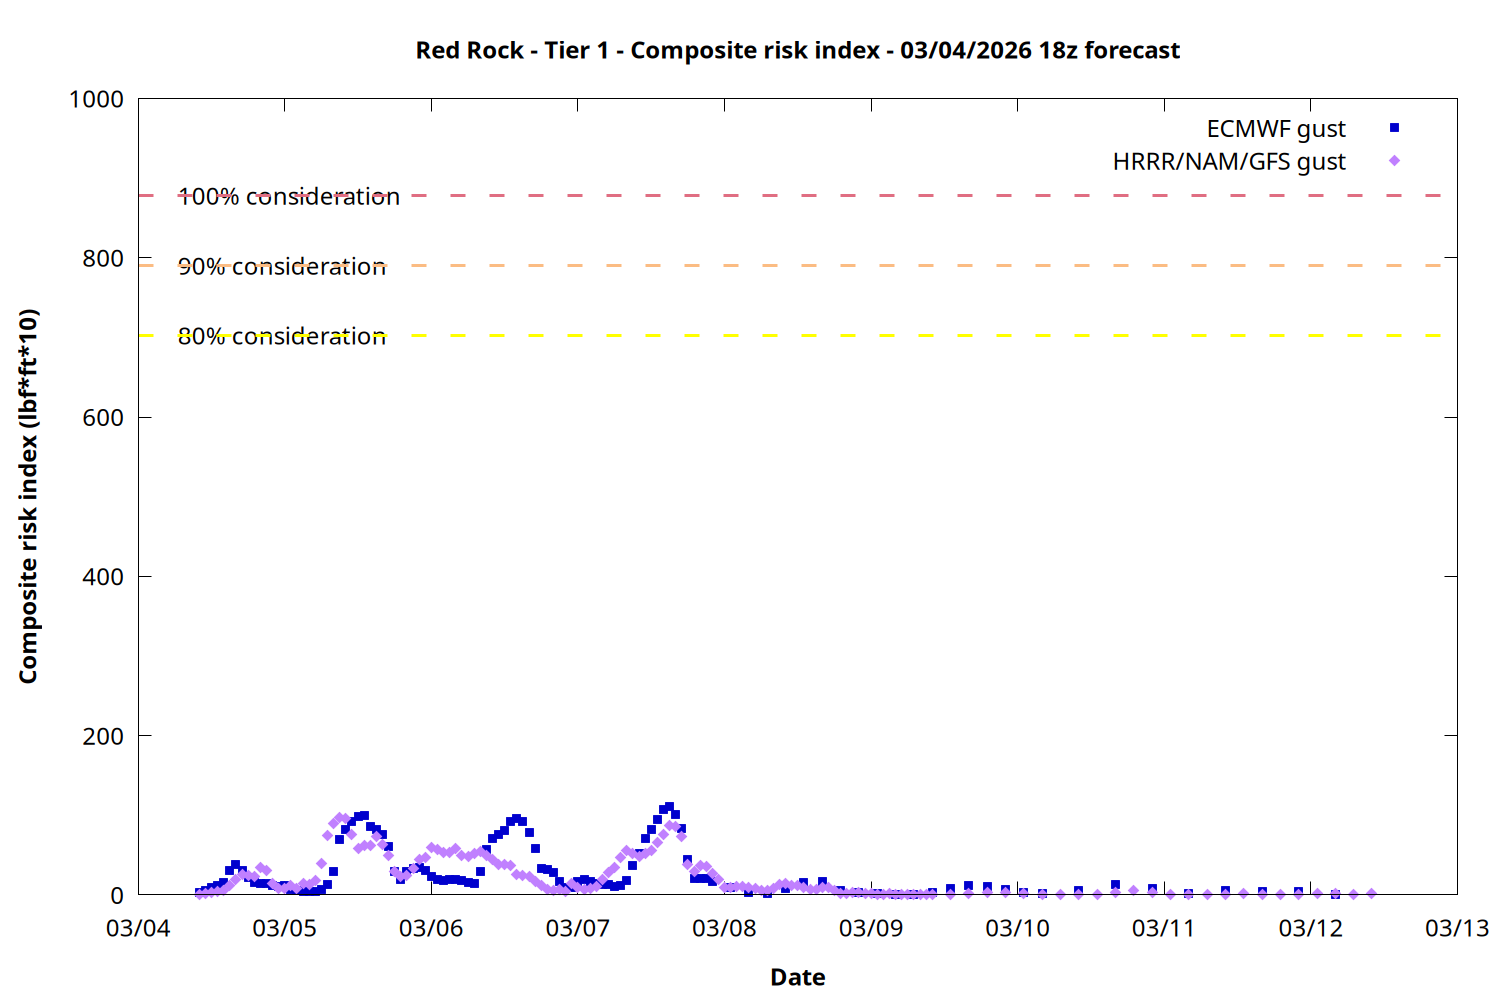Select the 03/07 date tick label
This screenshot has width=1500, height=1000.
pyautogui.click(x=577, y=929)
